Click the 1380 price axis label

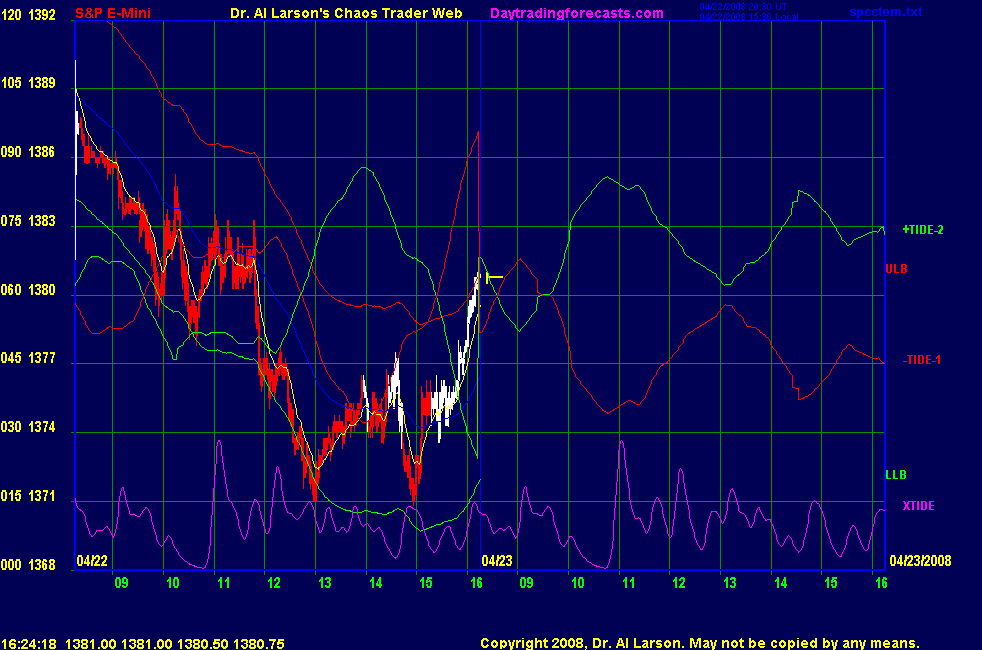pyautogui.click(x=42, y=290)
